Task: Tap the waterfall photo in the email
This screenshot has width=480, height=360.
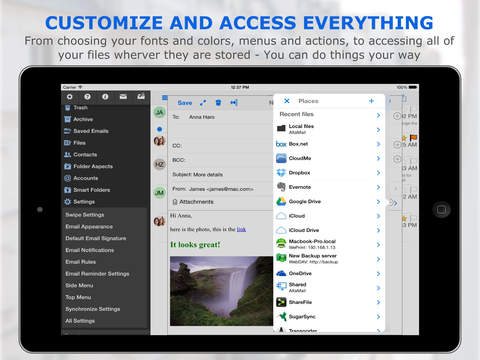Action: click(221, 291)
